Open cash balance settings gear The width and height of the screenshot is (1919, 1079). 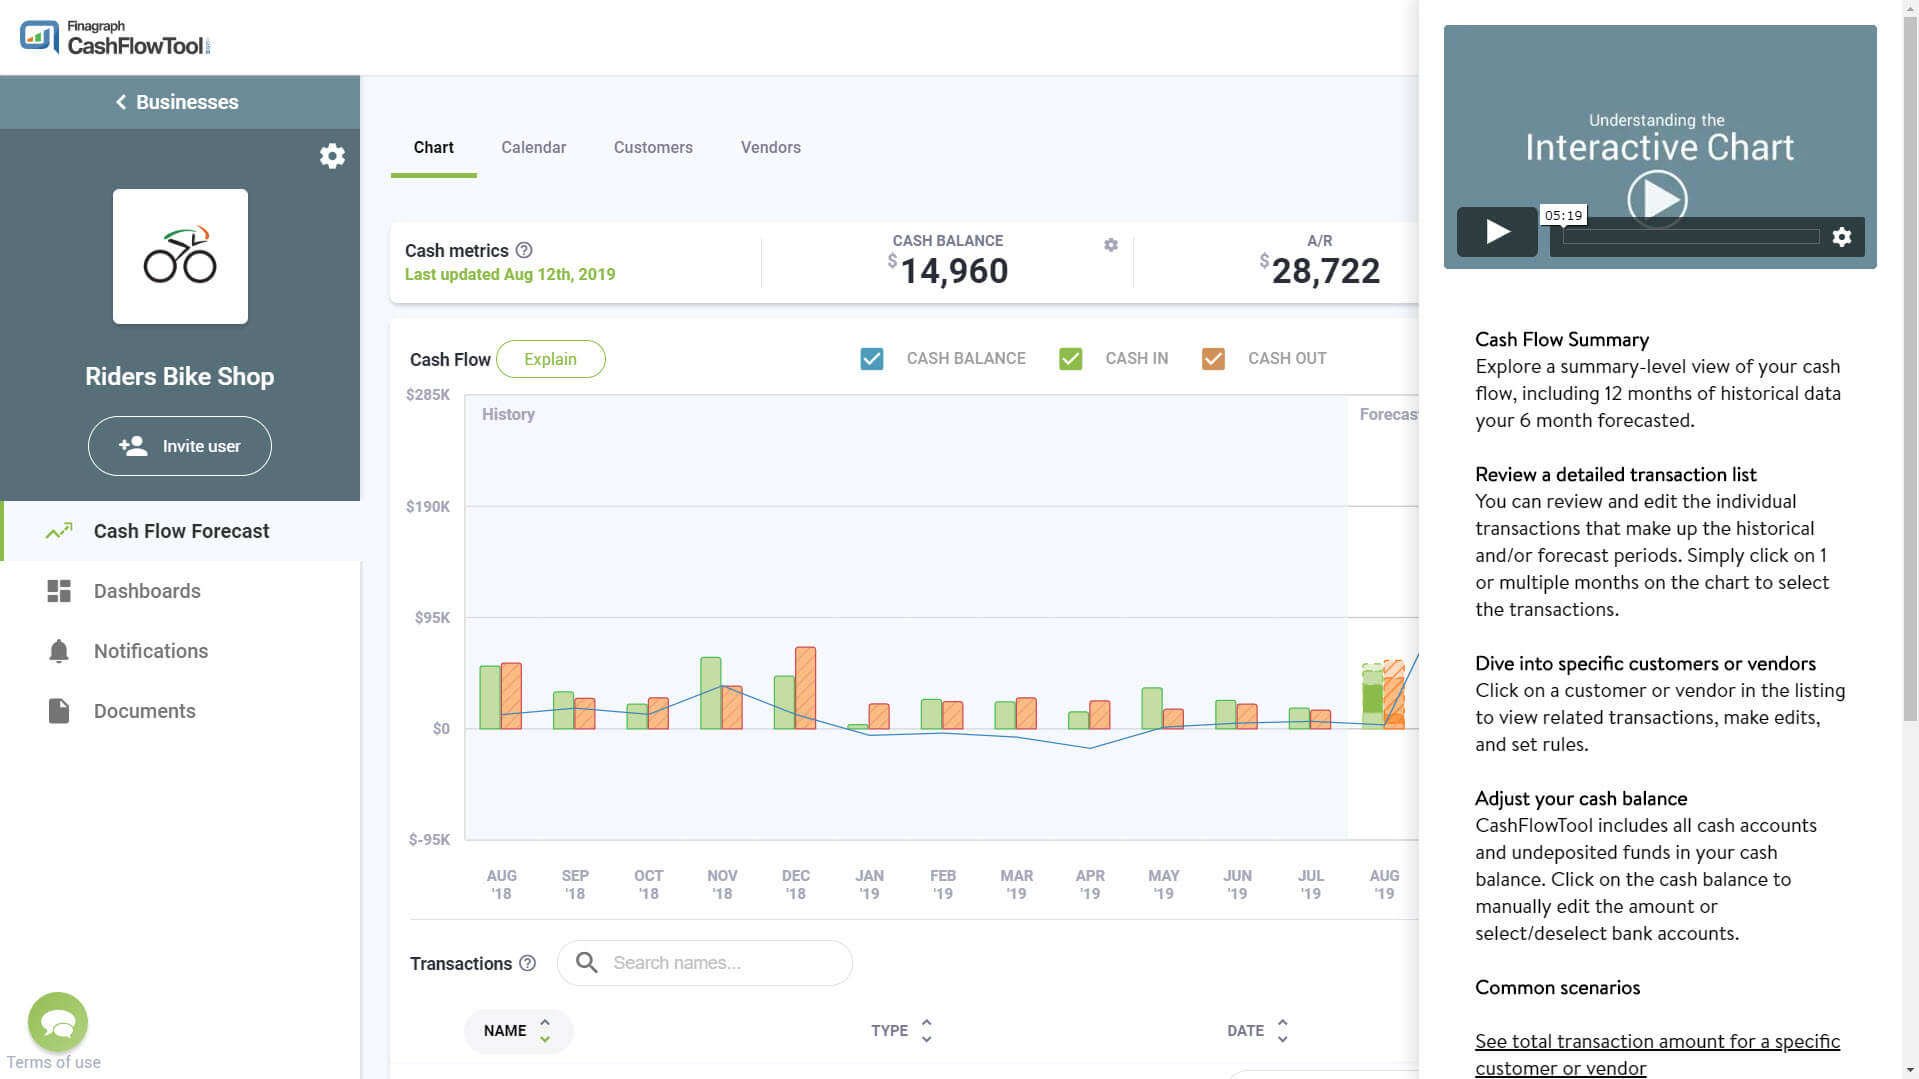point(1111,245)
